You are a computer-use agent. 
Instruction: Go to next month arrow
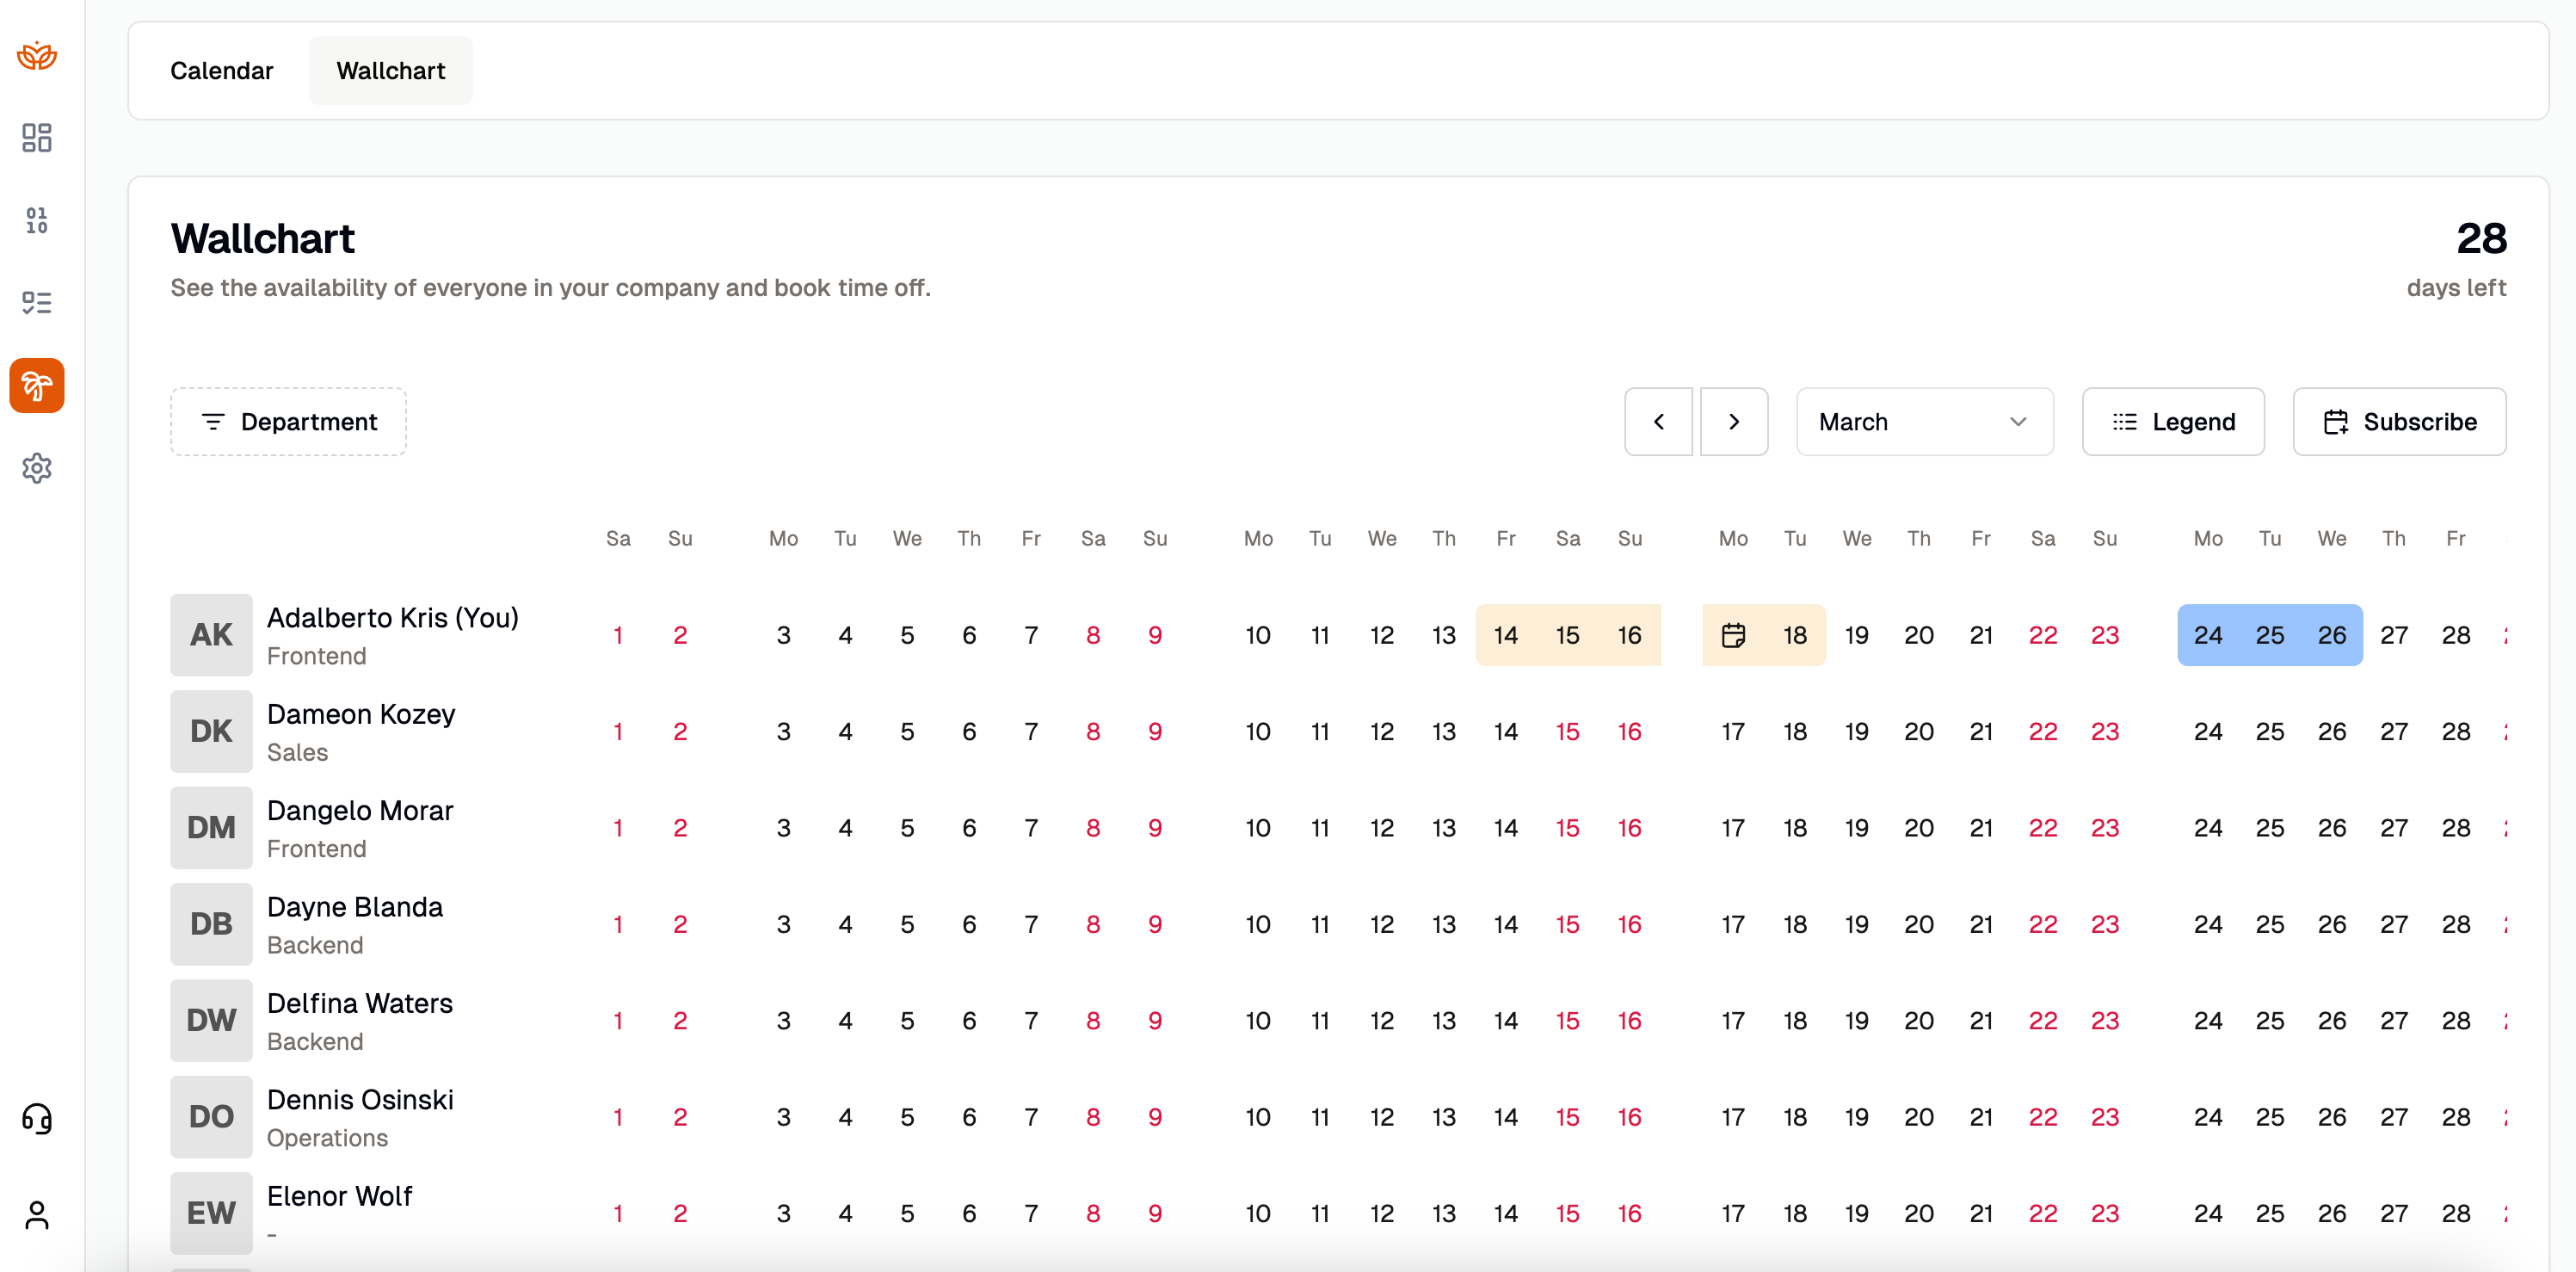[1734, 421]
